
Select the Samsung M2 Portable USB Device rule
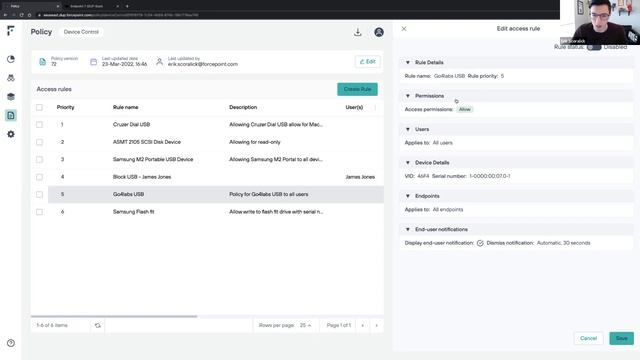153,160
